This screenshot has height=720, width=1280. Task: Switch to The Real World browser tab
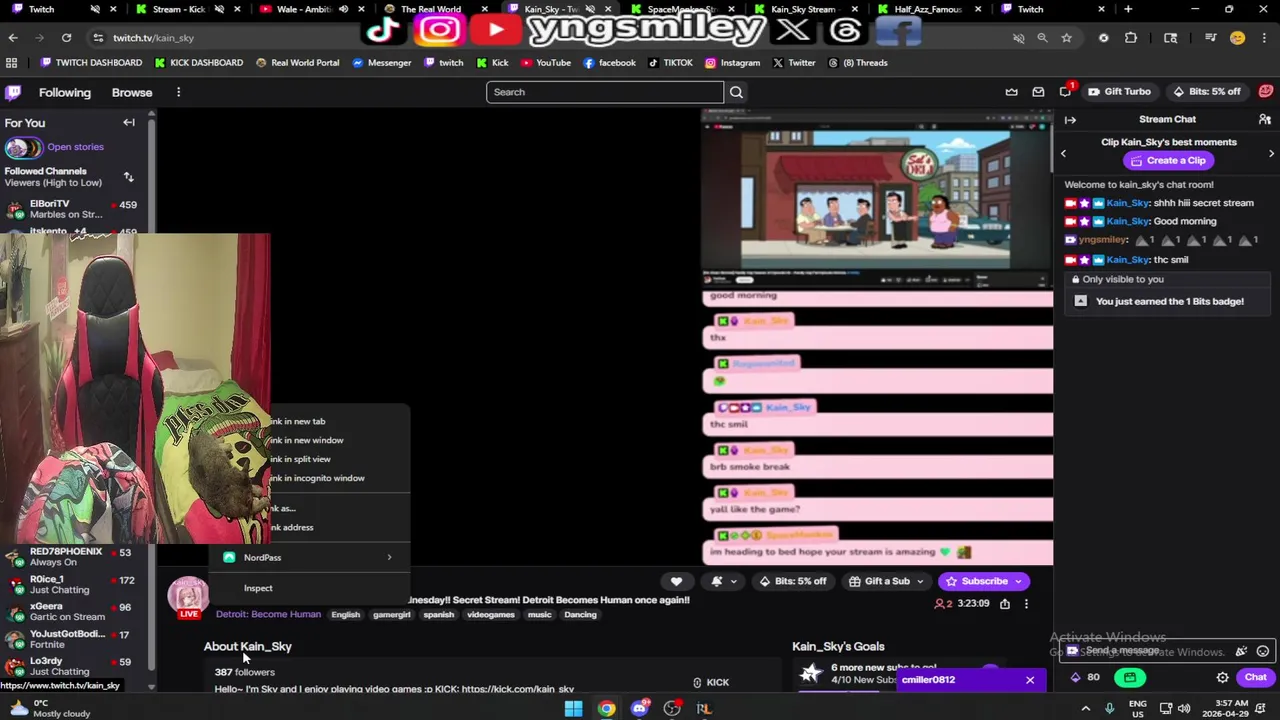pos(431,10)
